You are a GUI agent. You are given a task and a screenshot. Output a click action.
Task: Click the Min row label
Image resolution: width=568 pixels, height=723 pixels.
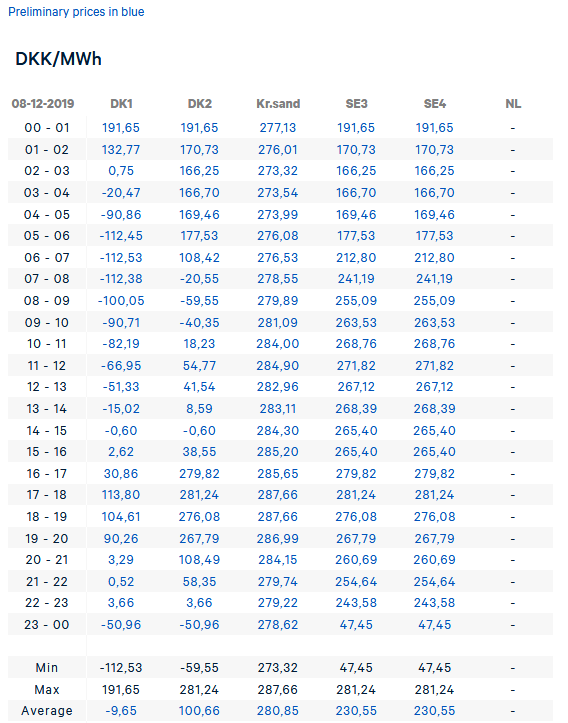tap(47, 668)
